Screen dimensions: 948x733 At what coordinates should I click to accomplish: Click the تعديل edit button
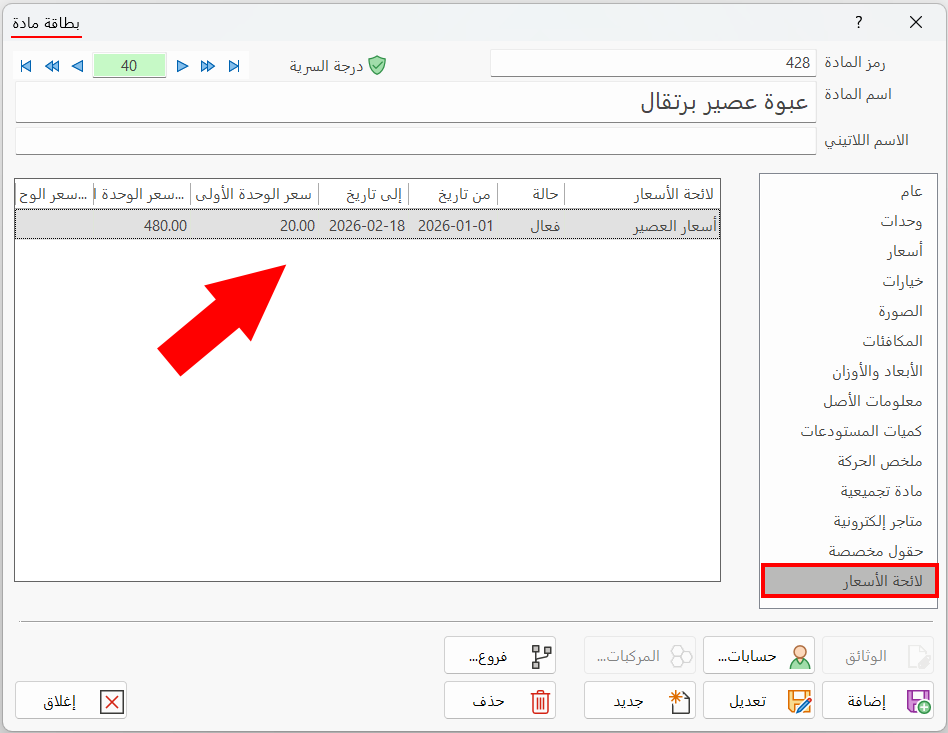click(759, 701)
